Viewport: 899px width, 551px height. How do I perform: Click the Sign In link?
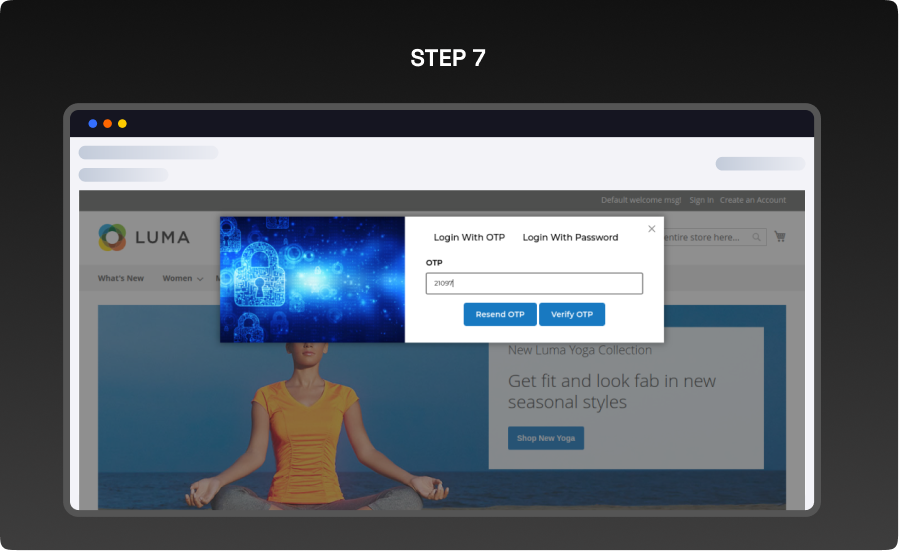click(x=701, y=200)
